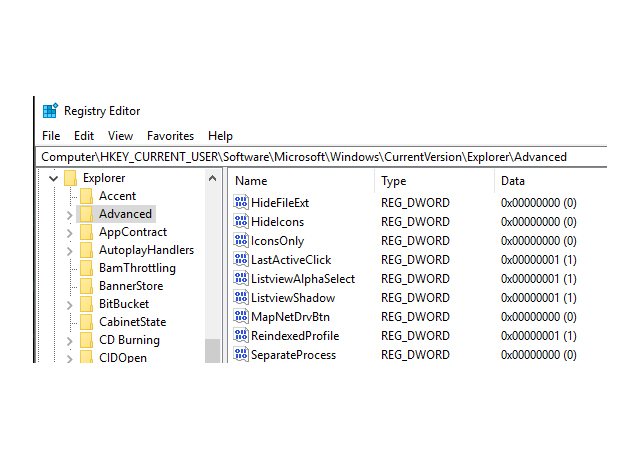Open the View menu
This screenshot has height=460, width=640.
coord(120,136)
